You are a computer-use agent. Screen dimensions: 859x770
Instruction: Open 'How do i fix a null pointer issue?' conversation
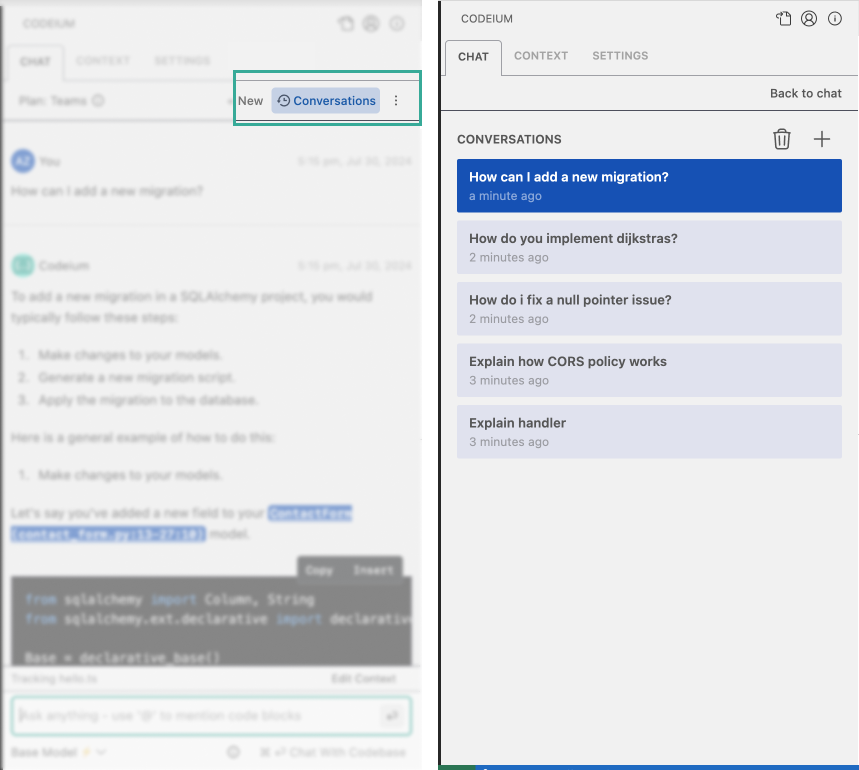click(649, 308)
